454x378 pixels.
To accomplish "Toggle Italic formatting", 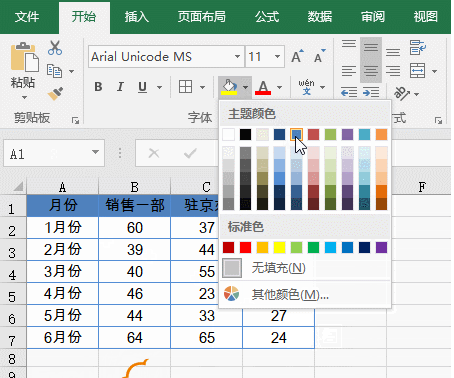I will 120,87.
